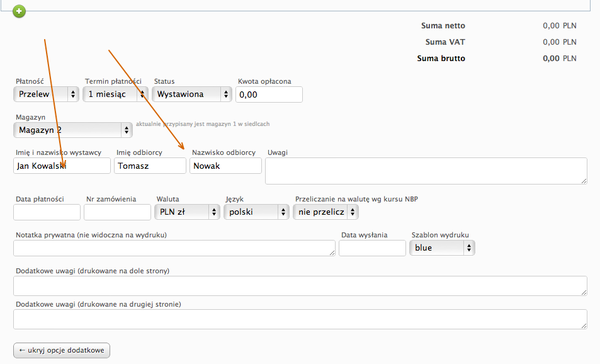The image size is (600, 364).
Task: Click the Kwota opłacona amount field
Action: tap(269, 95)
